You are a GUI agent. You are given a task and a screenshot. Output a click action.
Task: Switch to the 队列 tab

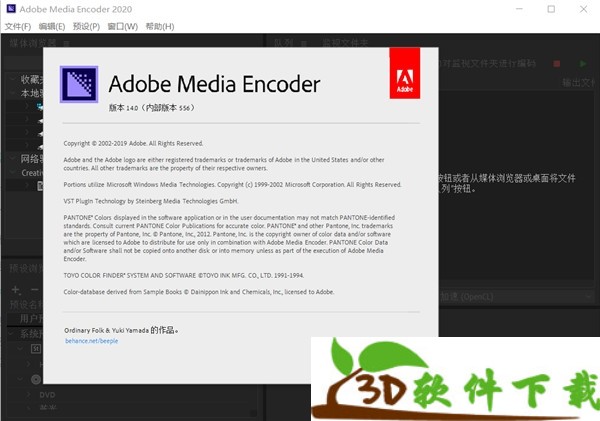tap(284, 43)
